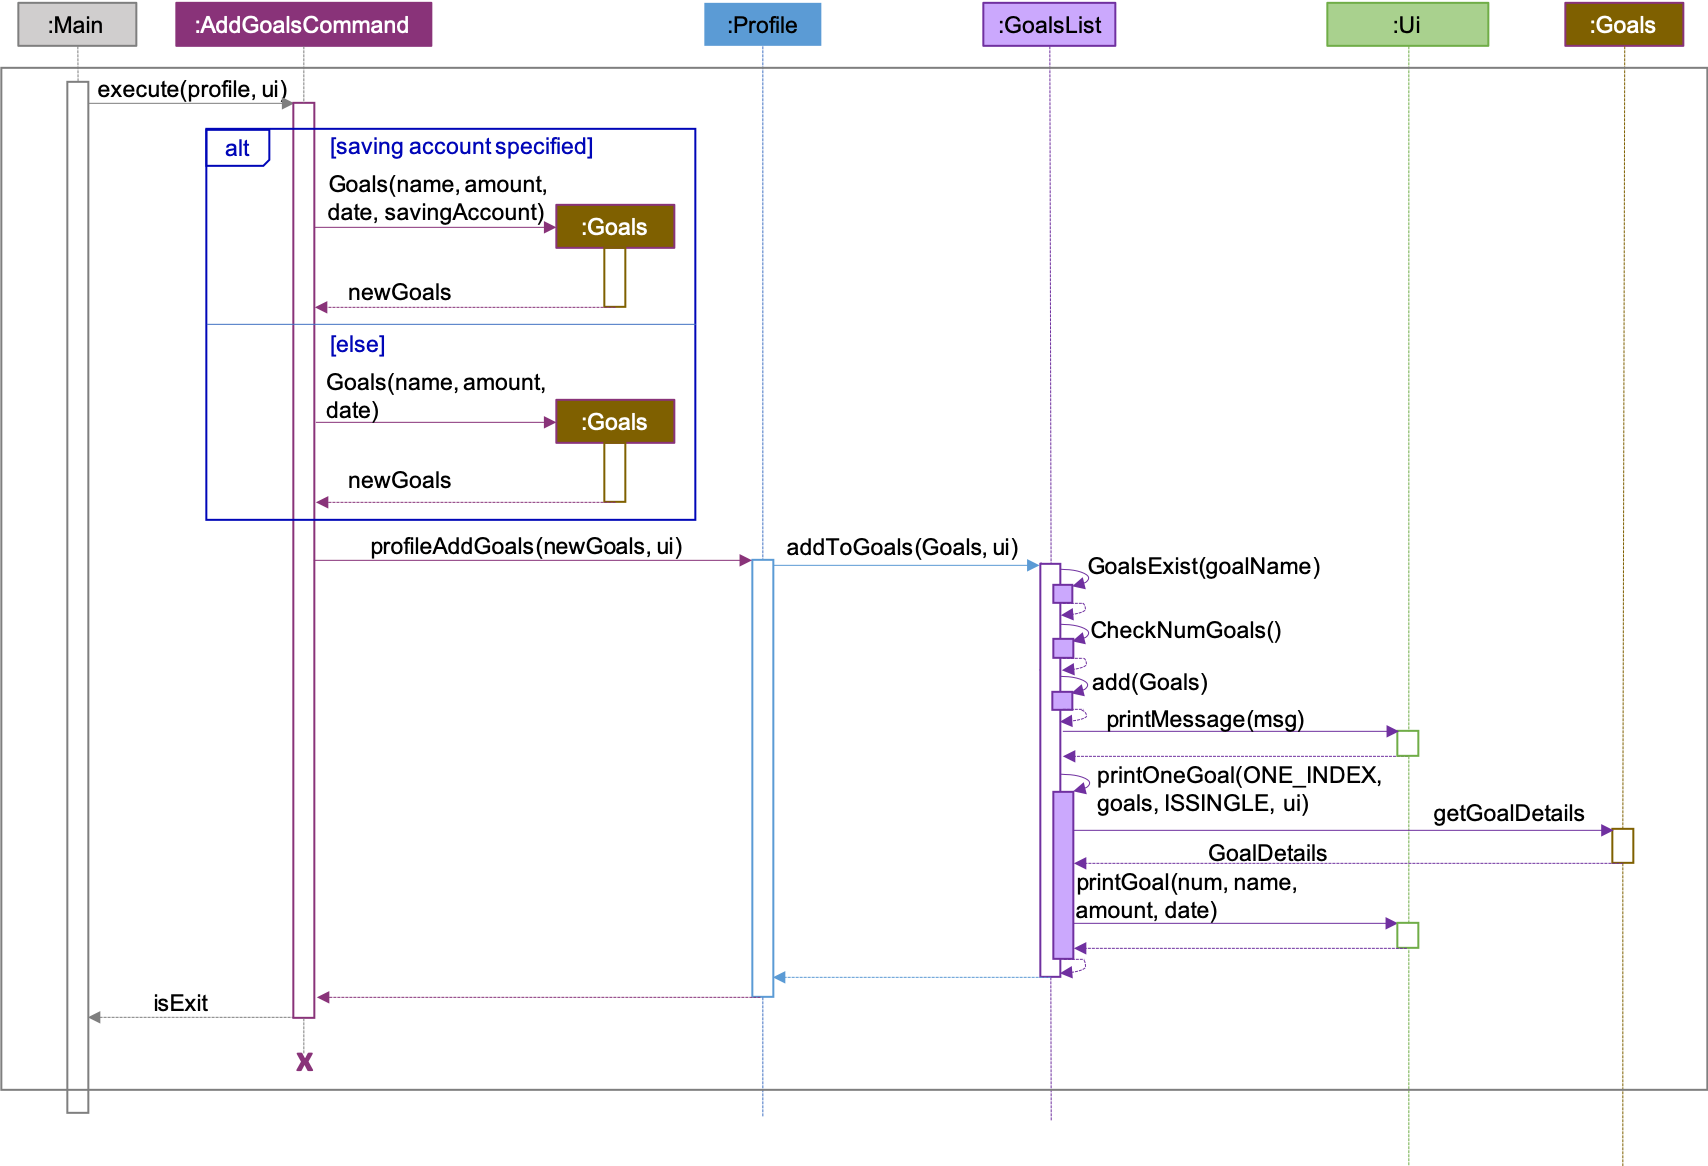
Task: Select the :AddGoalsCommand lifeline header
Action: coord(303,25)
